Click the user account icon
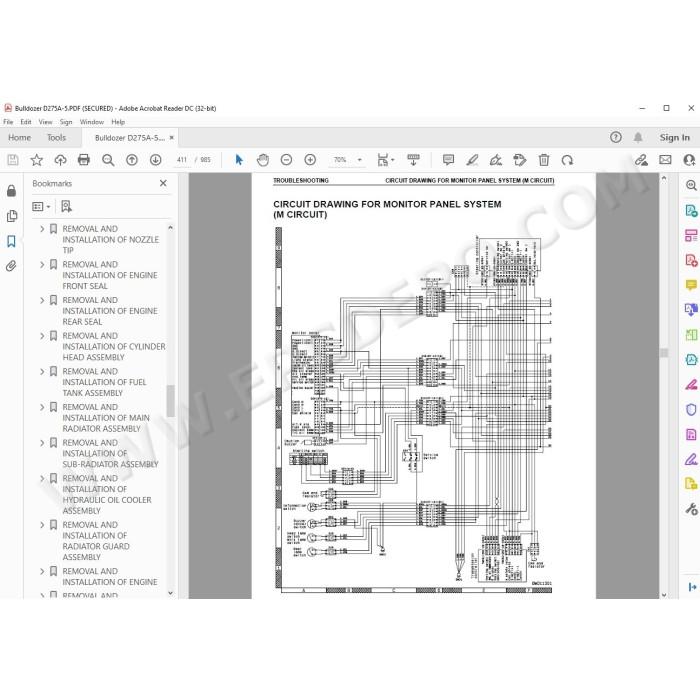Screen dimensions: 700x700 click(x=690, y=160)
